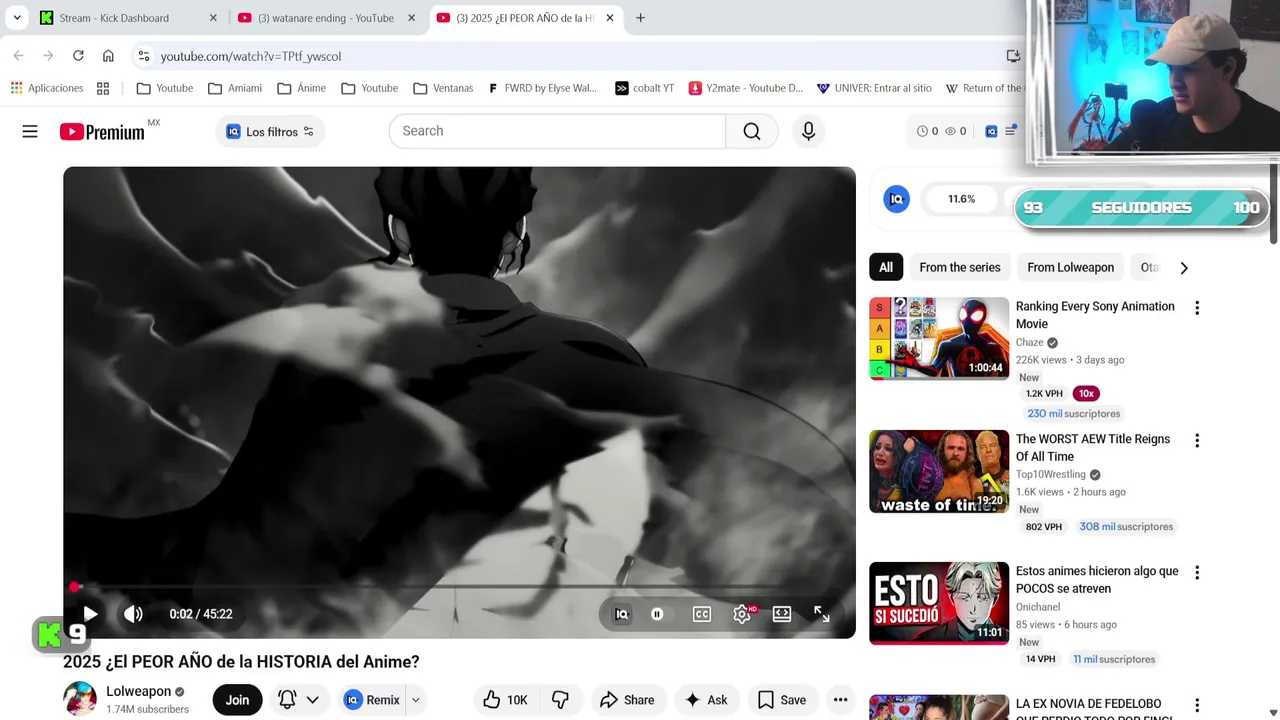Open the player settings gear

click(x=742, y=614)
